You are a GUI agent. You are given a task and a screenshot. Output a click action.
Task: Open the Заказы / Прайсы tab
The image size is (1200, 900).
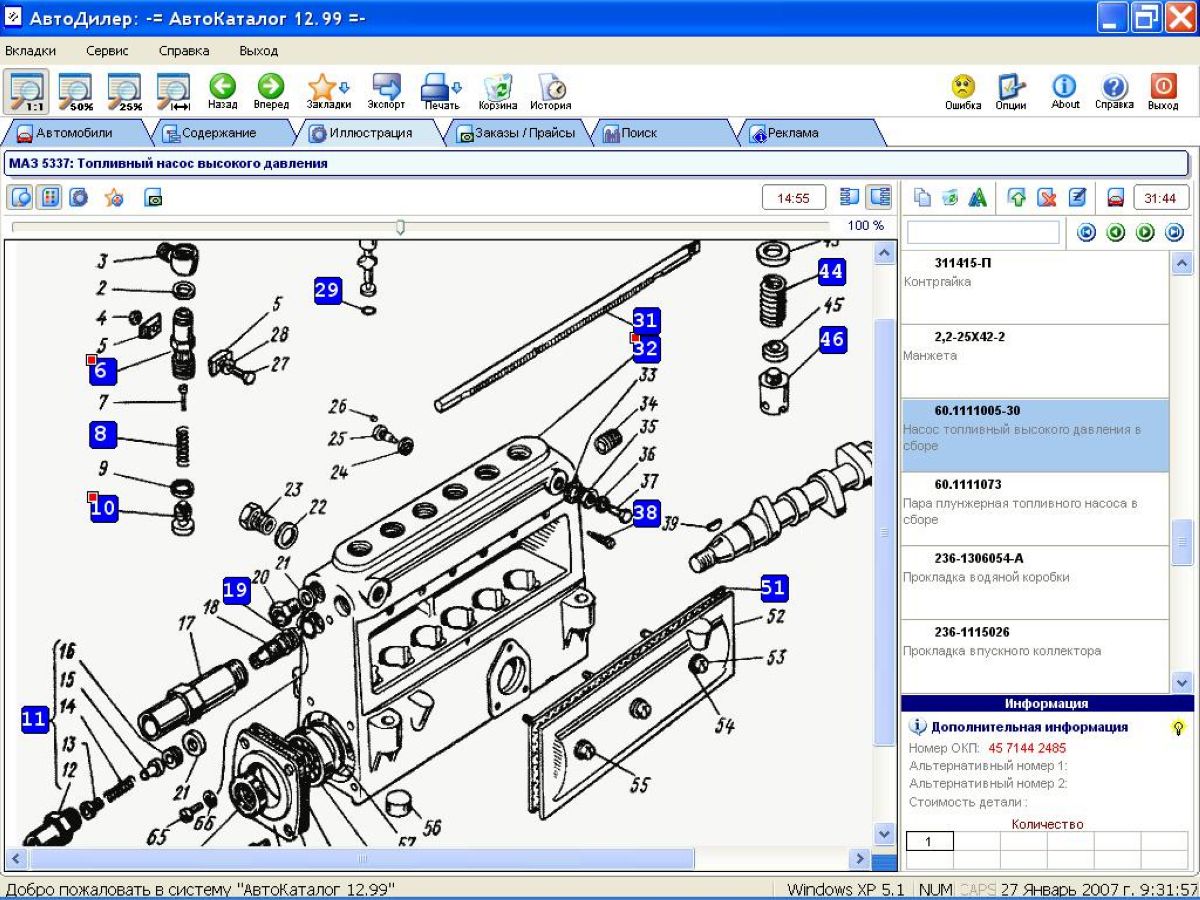click(516, 132)
